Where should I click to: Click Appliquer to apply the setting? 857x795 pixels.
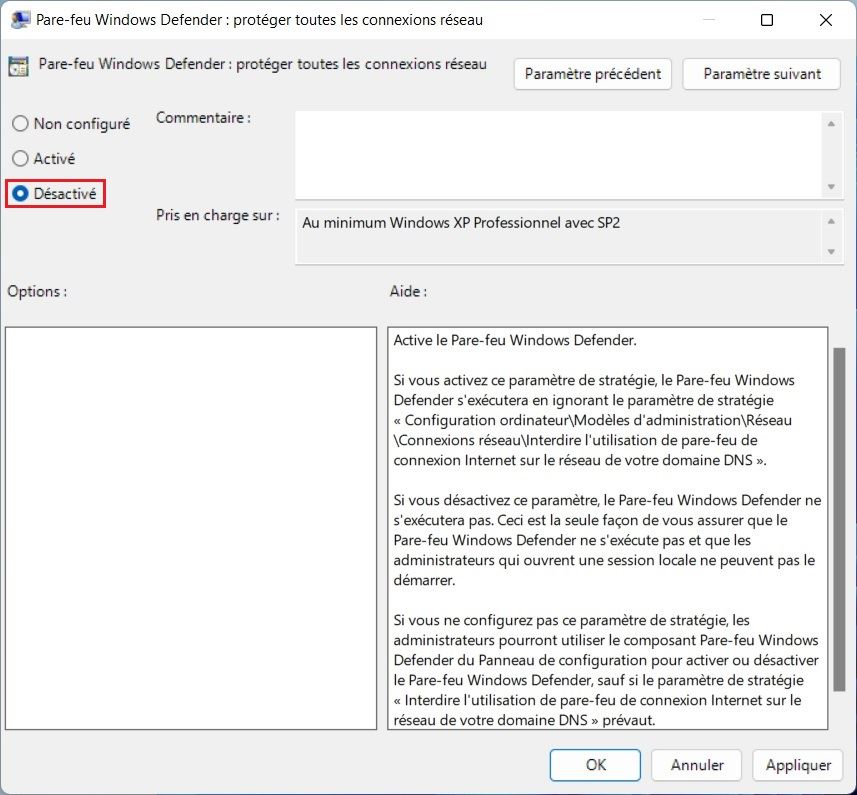pos(798,765)
